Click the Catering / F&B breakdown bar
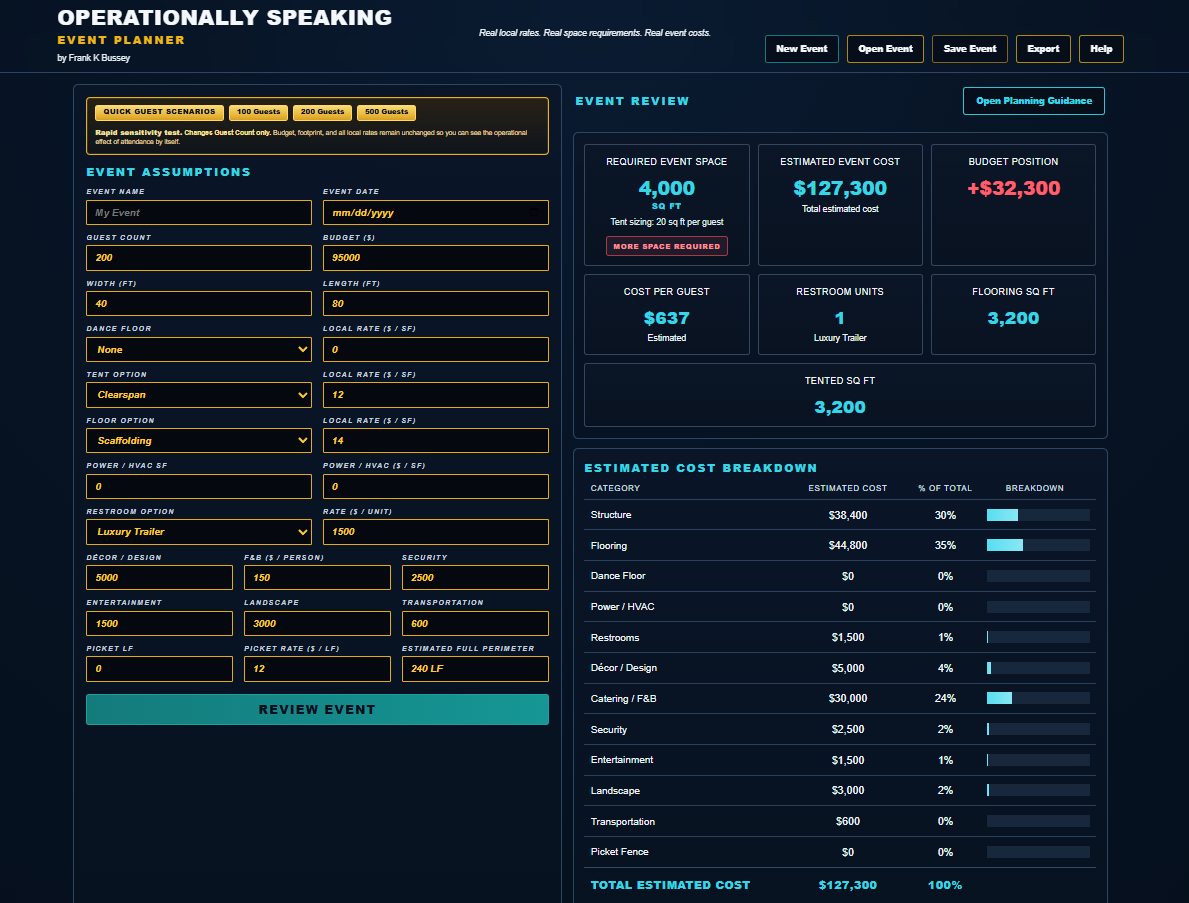 pos(1038,698)
